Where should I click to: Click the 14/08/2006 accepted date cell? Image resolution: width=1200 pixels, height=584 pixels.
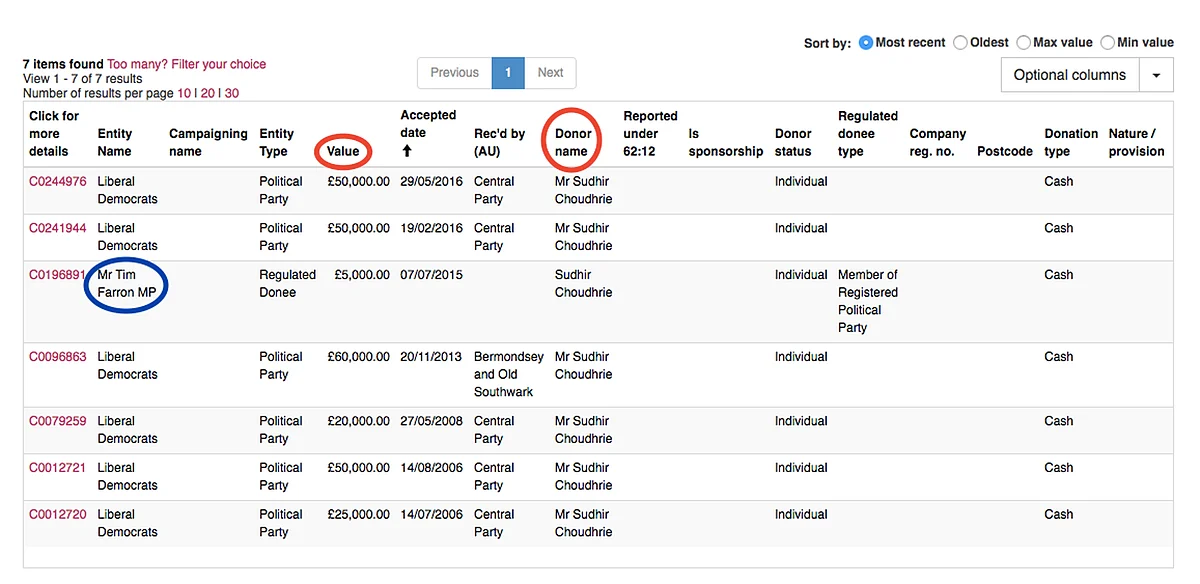[x=432, y=468]
